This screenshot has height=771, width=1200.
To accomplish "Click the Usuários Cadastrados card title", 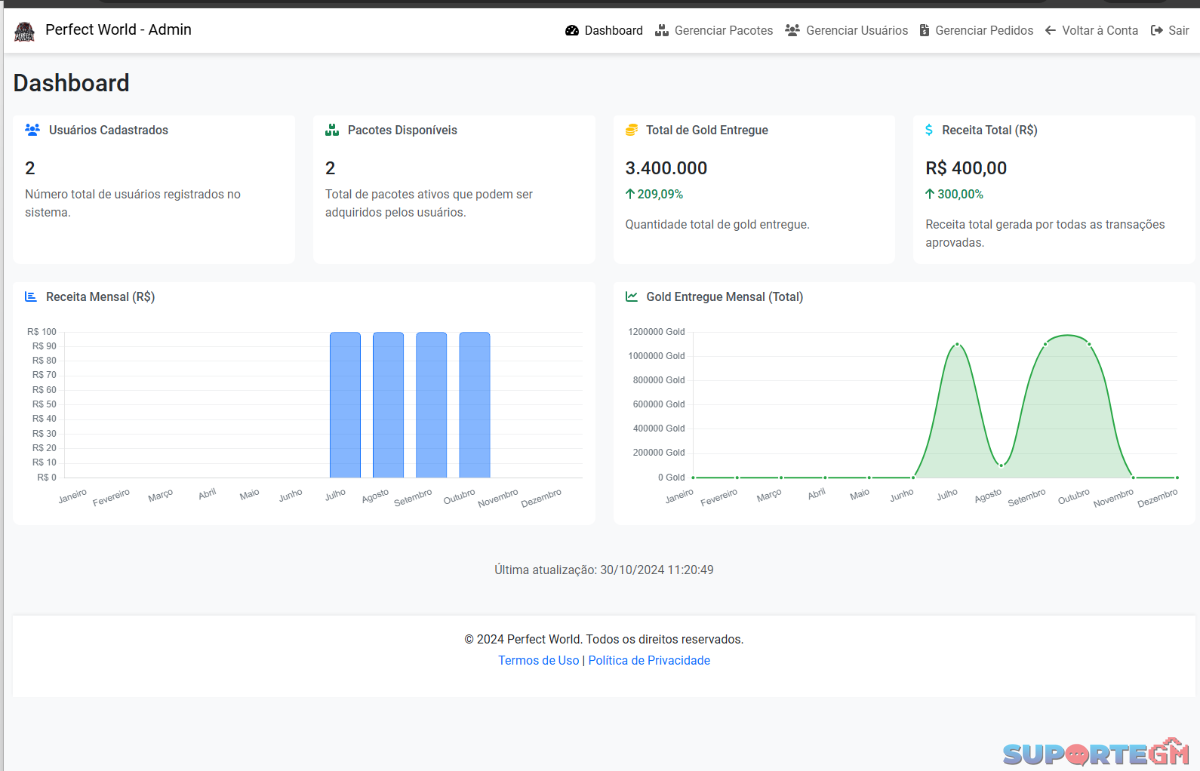I will 108,130.
